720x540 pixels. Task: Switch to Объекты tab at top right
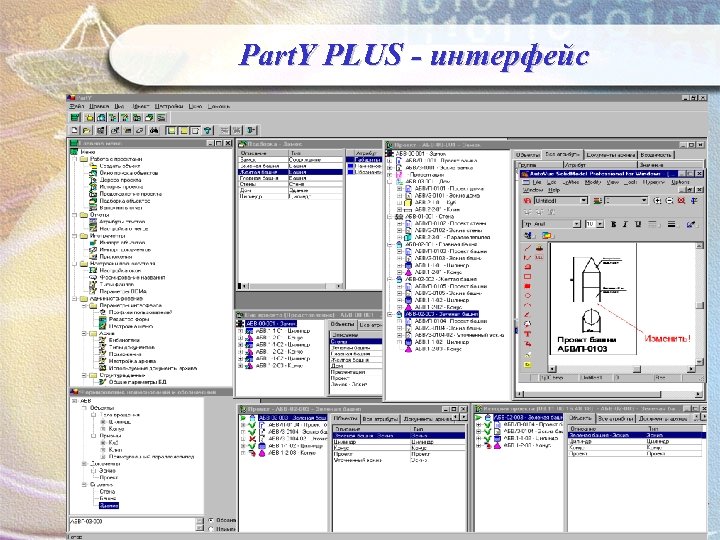pyautogui.click(x=527, y=155)
